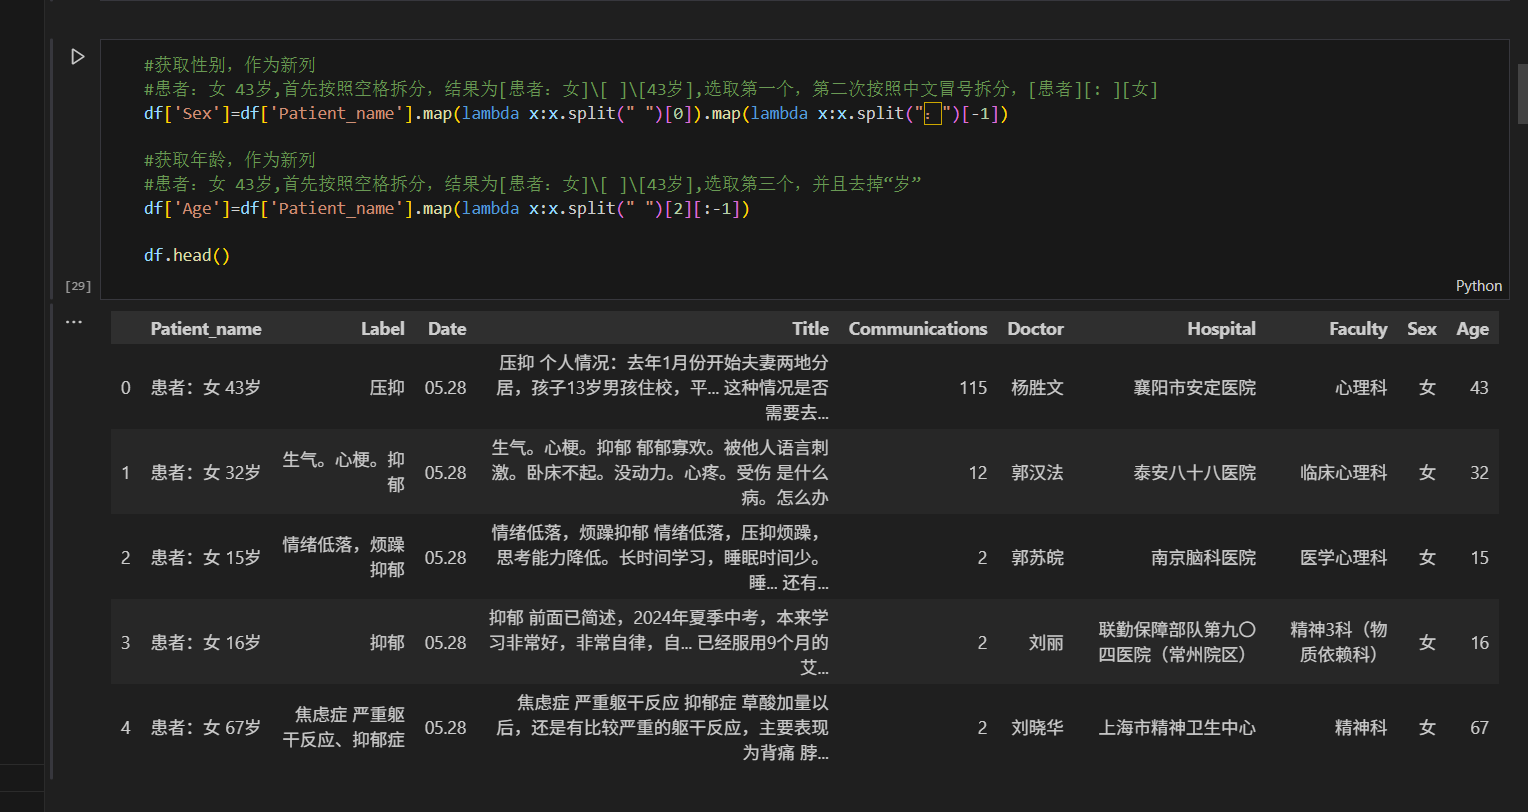Click the cell 患者：女 15岁
Image resolution: width=1528 pixels, height=812 pixels.
pyautogui.click(x=206, y=557)
